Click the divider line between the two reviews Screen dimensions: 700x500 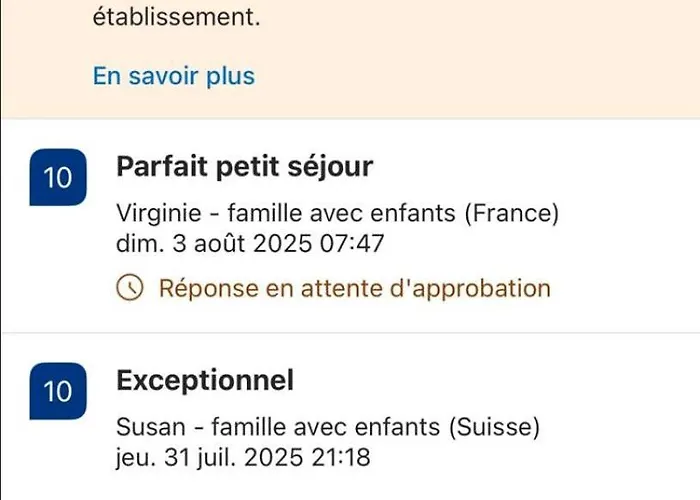pyautogui.click(x=350, y=333)
